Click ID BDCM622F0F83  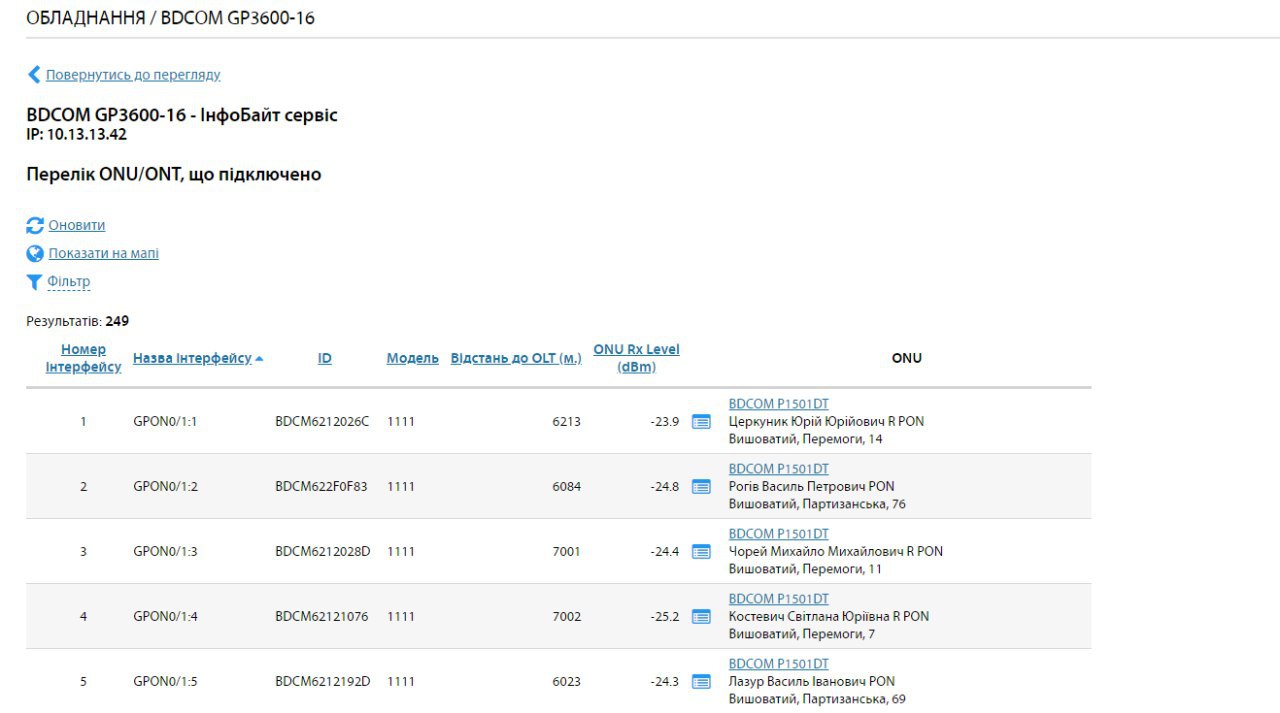coord(321,487)
